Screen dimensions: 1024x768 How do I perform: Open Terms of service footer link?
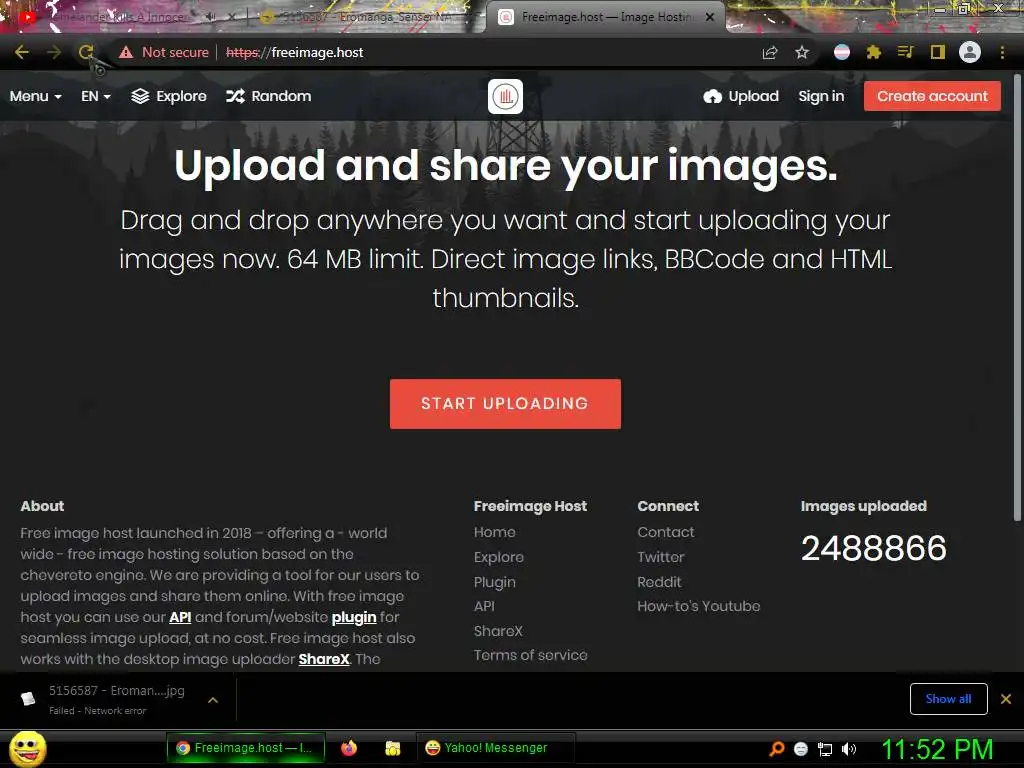(x=530, y=655)
